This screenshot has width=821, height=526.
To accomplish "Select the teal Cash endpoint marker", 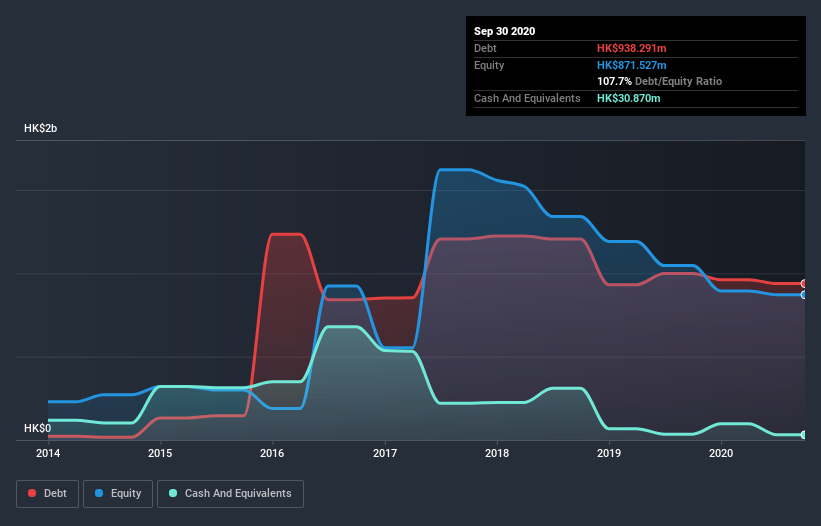I will [804, 435].
